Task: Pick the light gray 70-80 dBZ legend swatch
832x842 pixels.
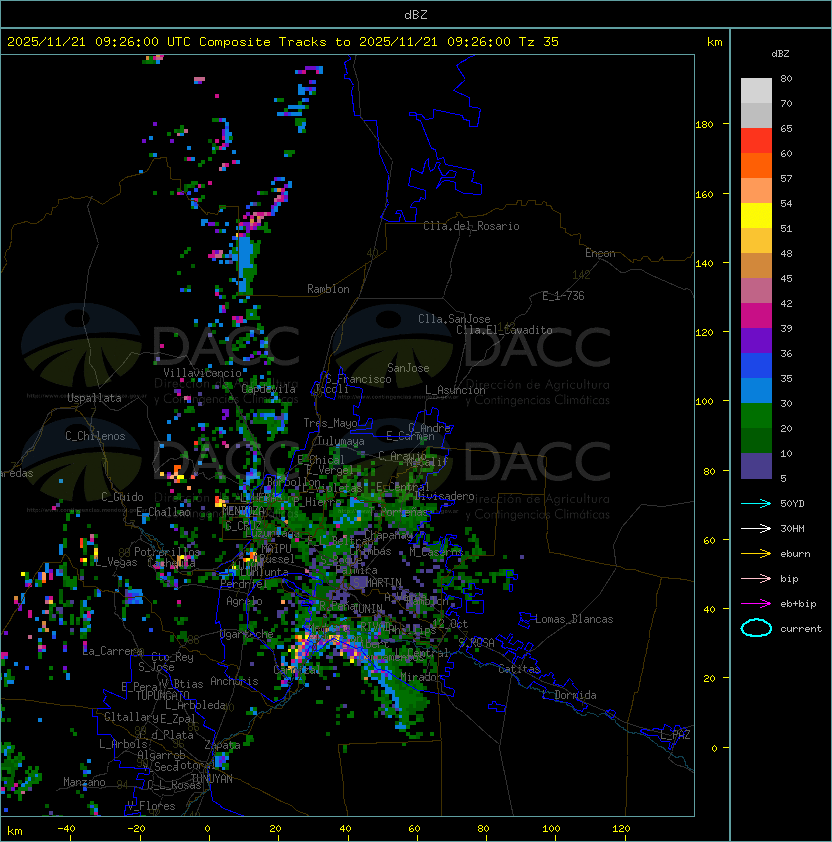Action: tap(756, 91)
